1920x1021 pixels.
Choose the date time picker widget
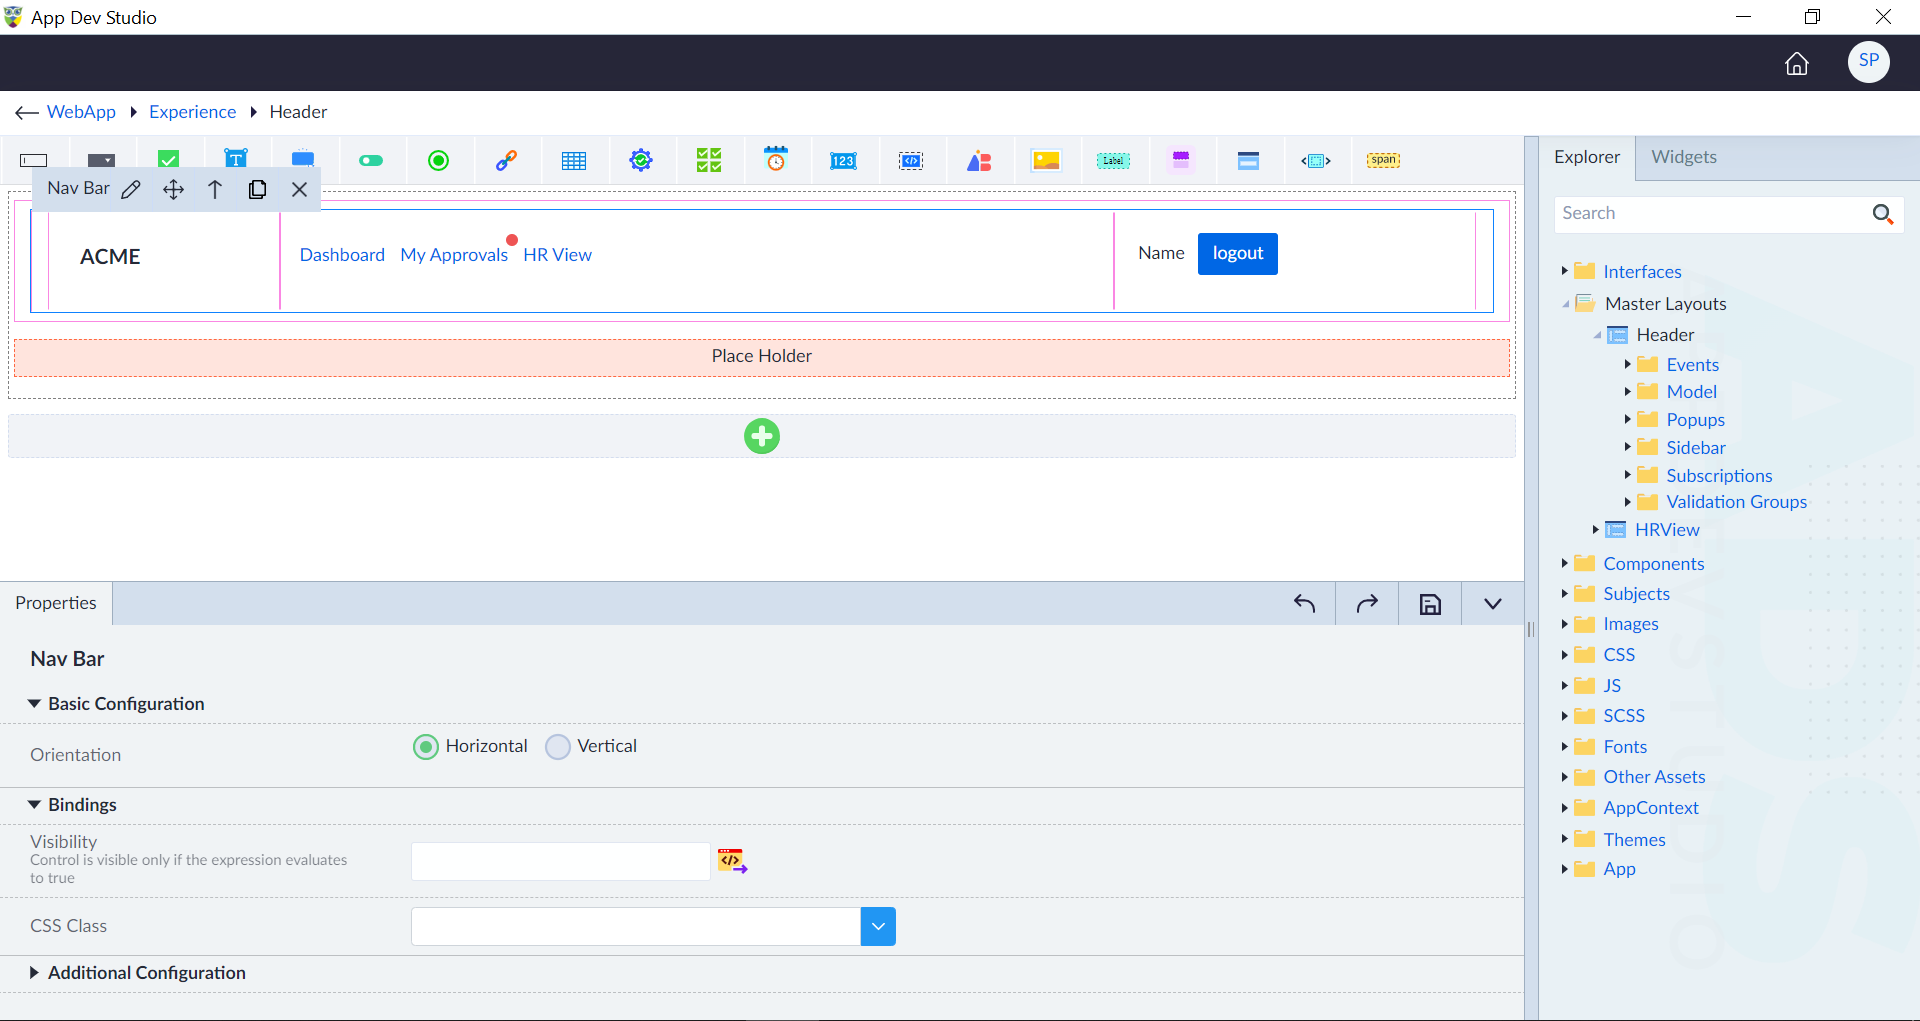776,159
